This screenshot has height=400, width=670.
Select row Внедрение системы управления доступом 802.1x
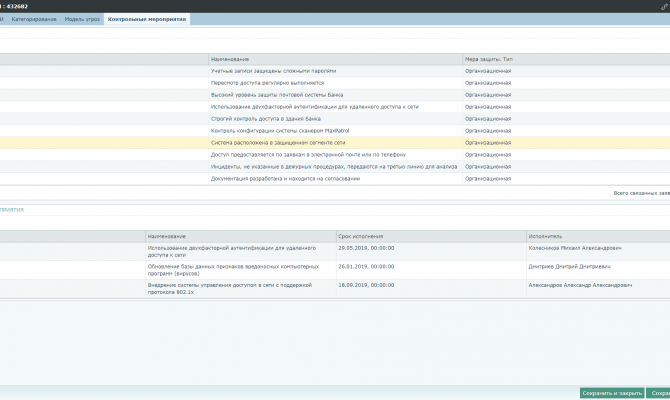(335, 289)
